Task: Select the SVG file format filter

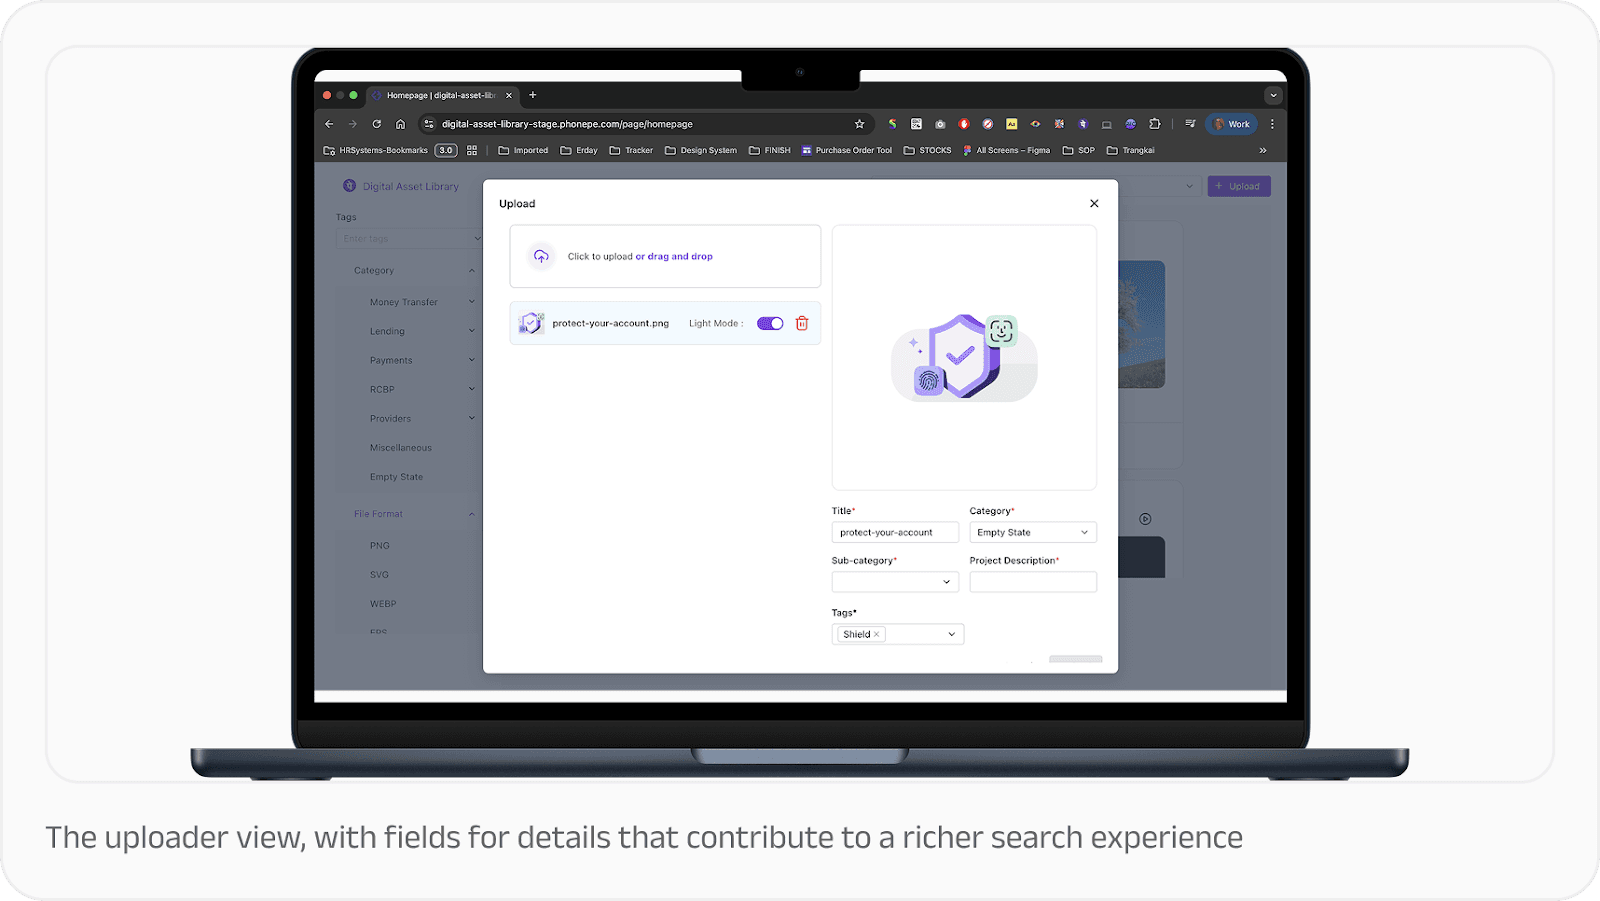Action: [379, 575]
